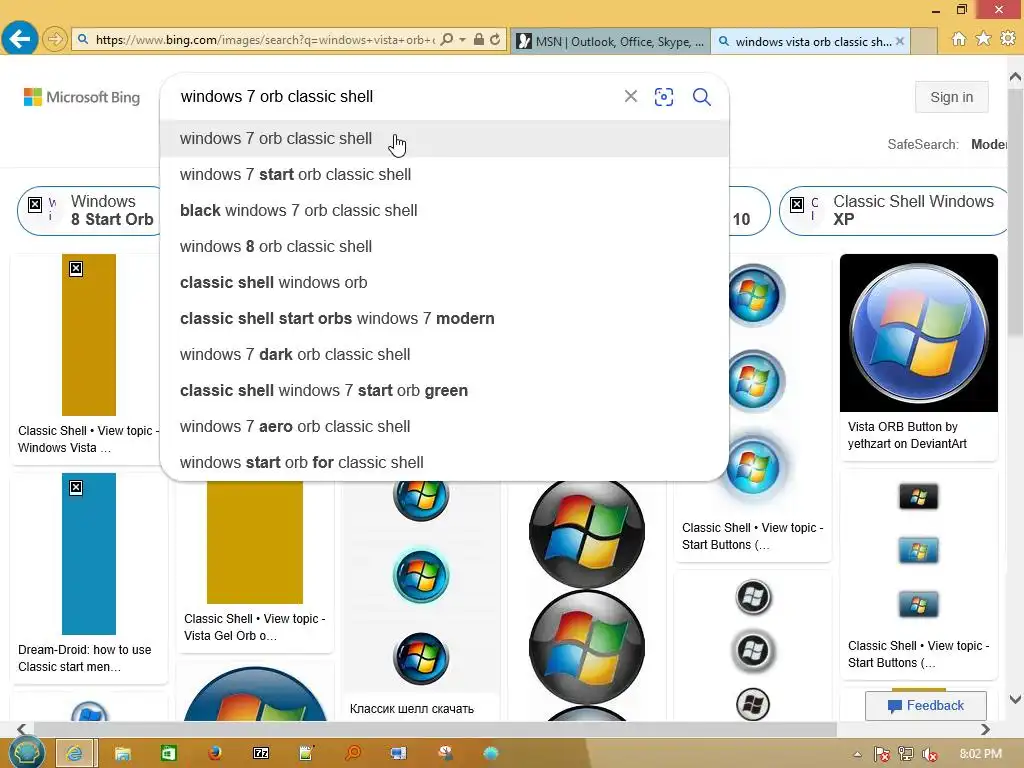This screenshot has height=768, width=1024.
Task: Choose suggestion 'windows 7 orb classic shell'
Action: [x=444, y=138]
